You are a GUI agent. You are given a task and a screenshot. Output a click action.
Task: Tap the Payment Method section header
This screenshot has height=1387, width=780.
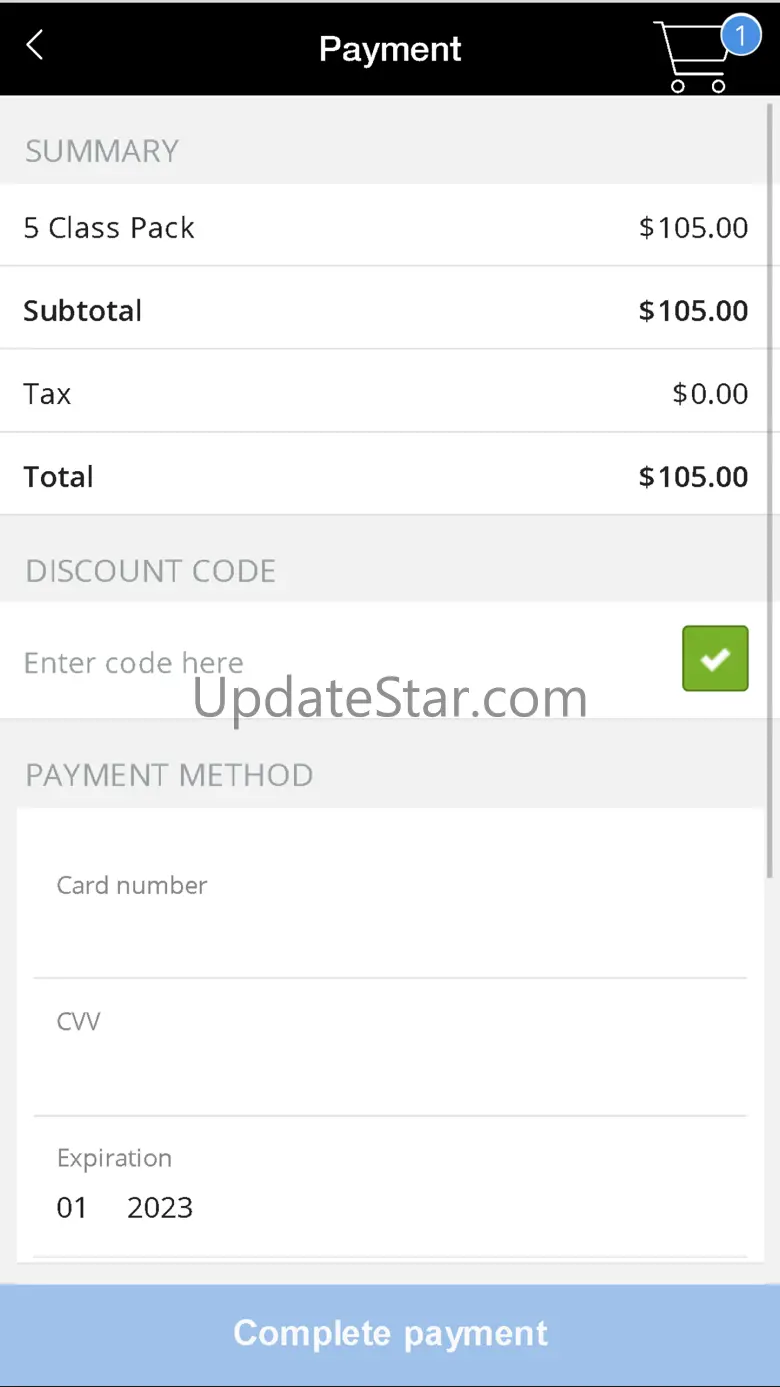(x=169, y=775)
